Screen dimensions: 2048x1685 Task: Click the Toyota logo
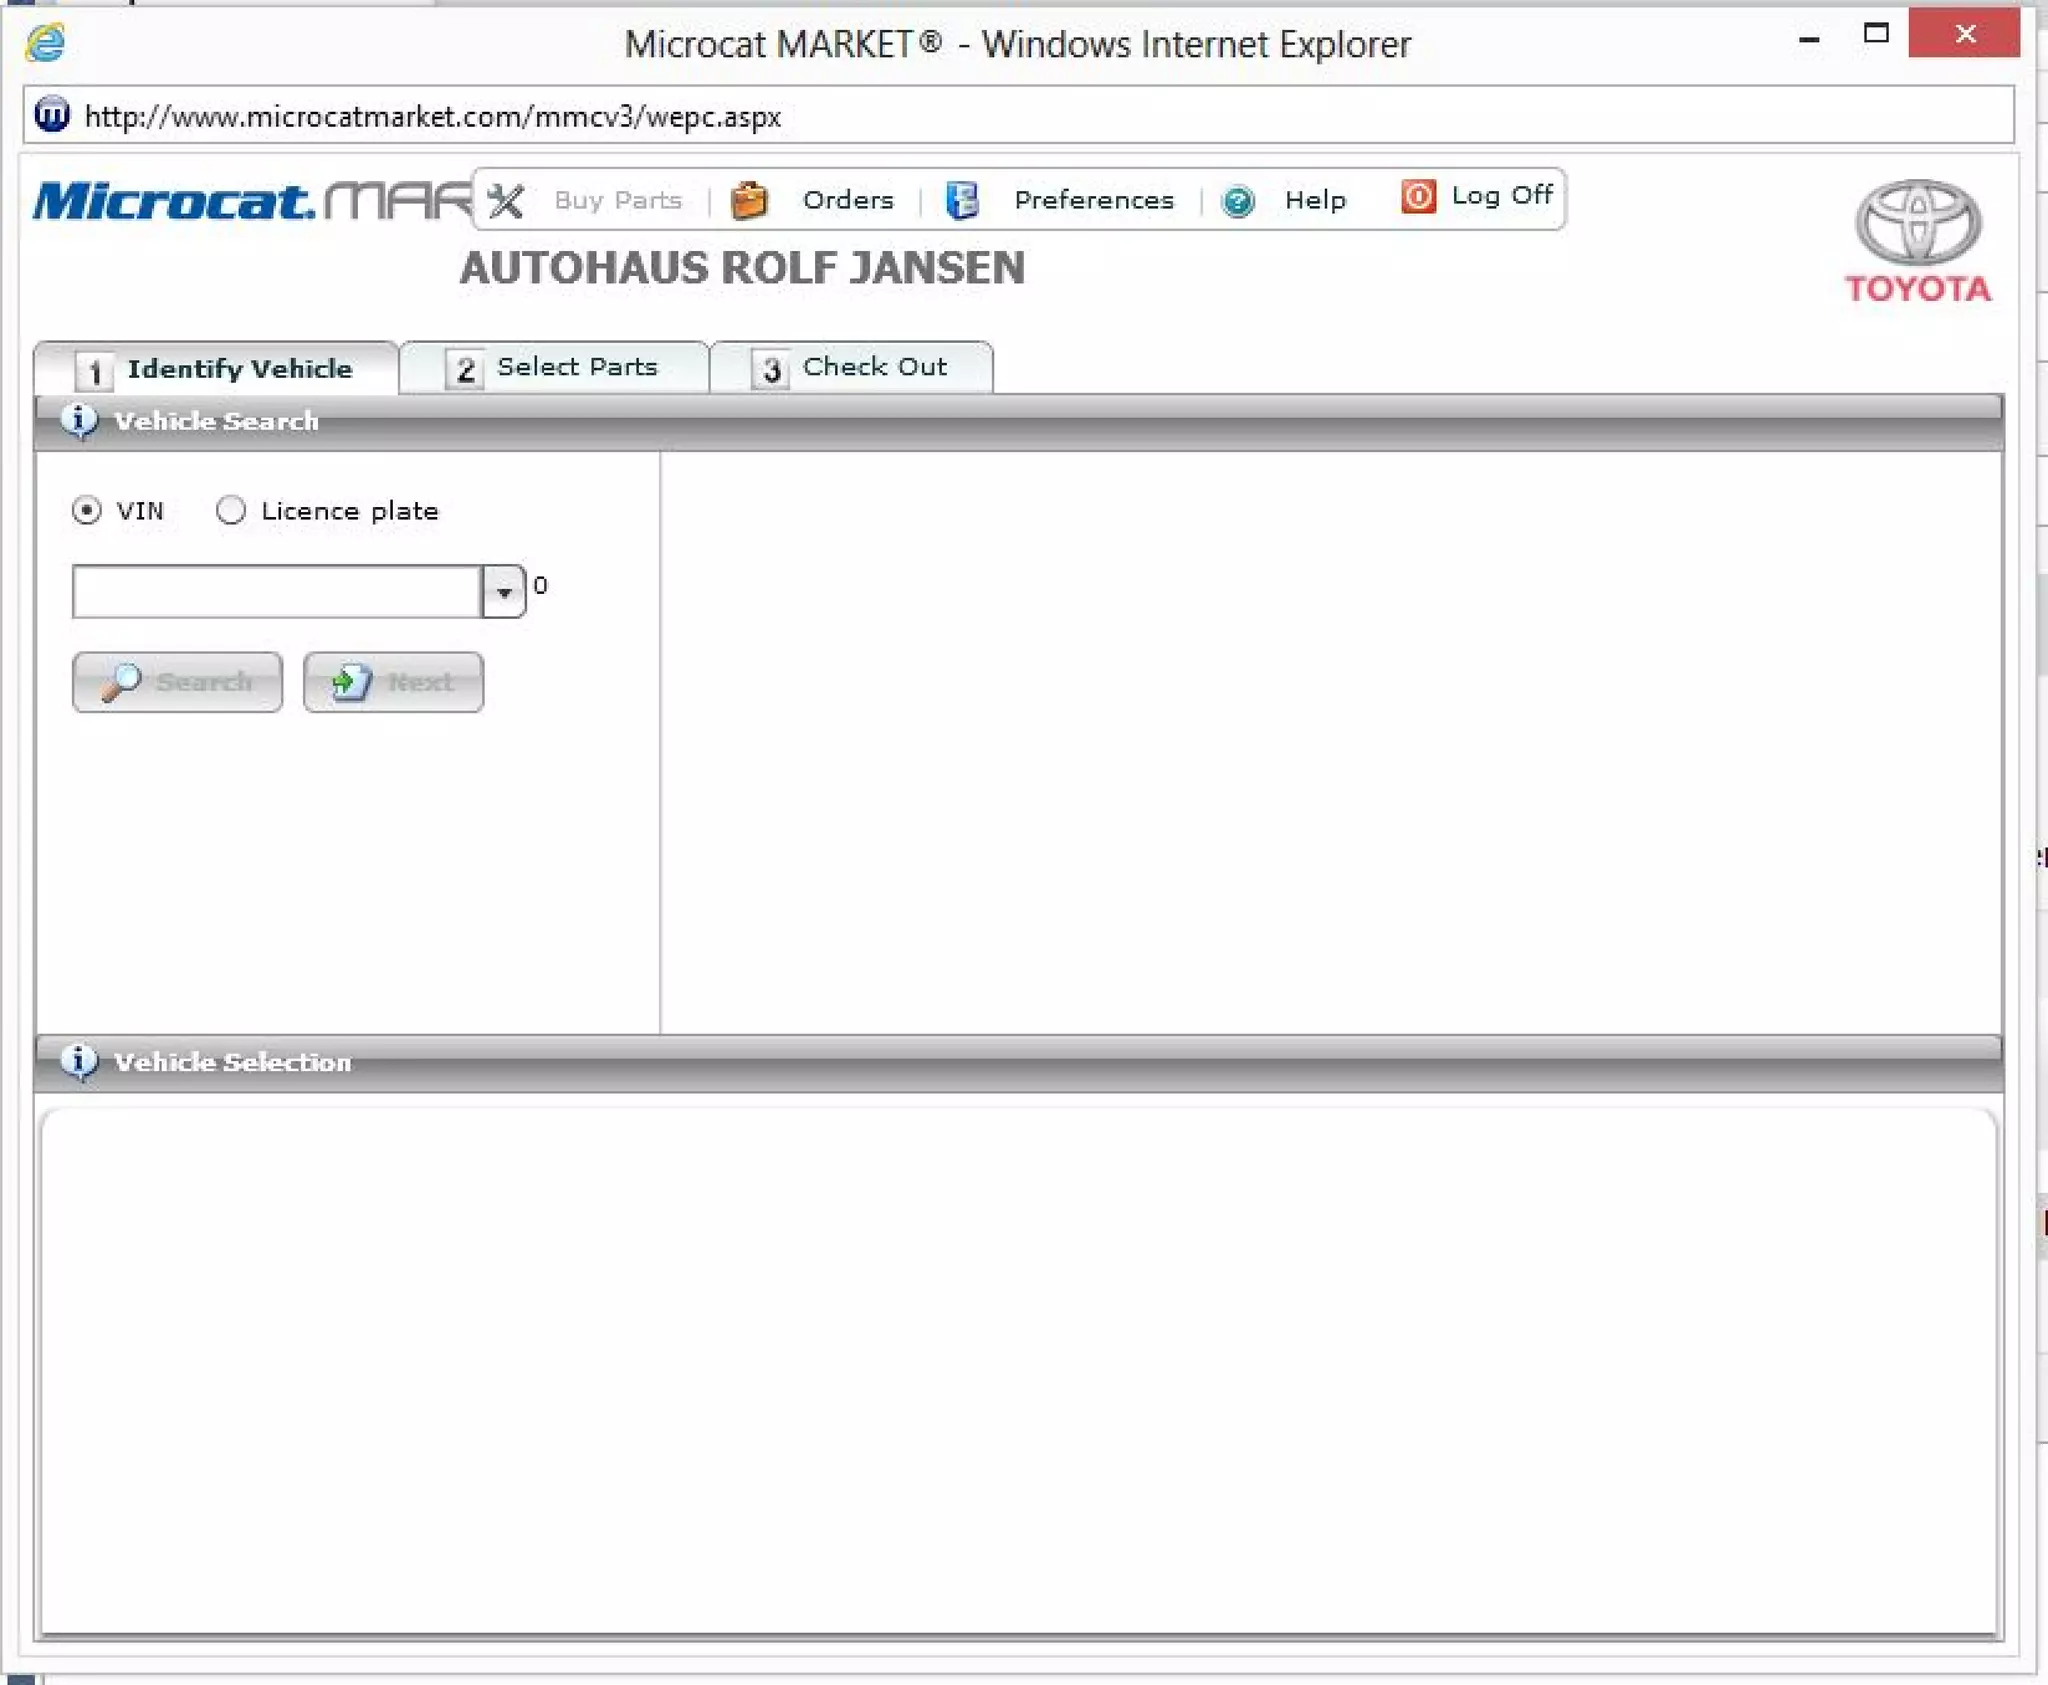click(1917, 241)
